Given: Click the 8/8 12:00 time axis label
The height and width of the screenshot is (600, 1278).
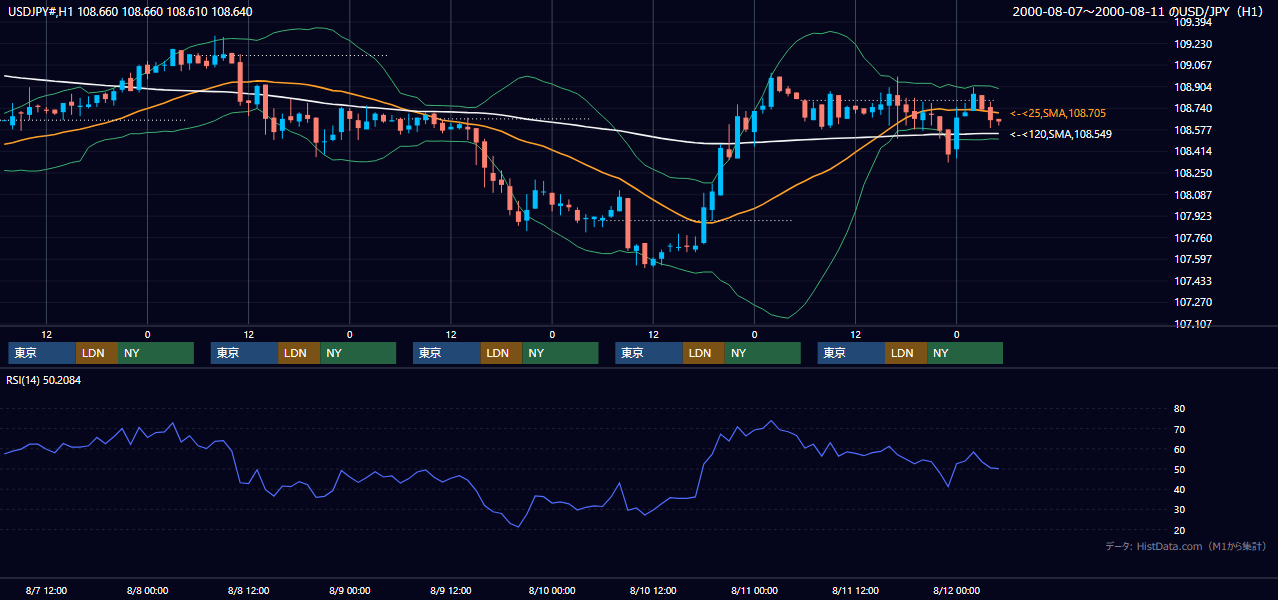Looking at the screenshot, I should coord(248,590).
